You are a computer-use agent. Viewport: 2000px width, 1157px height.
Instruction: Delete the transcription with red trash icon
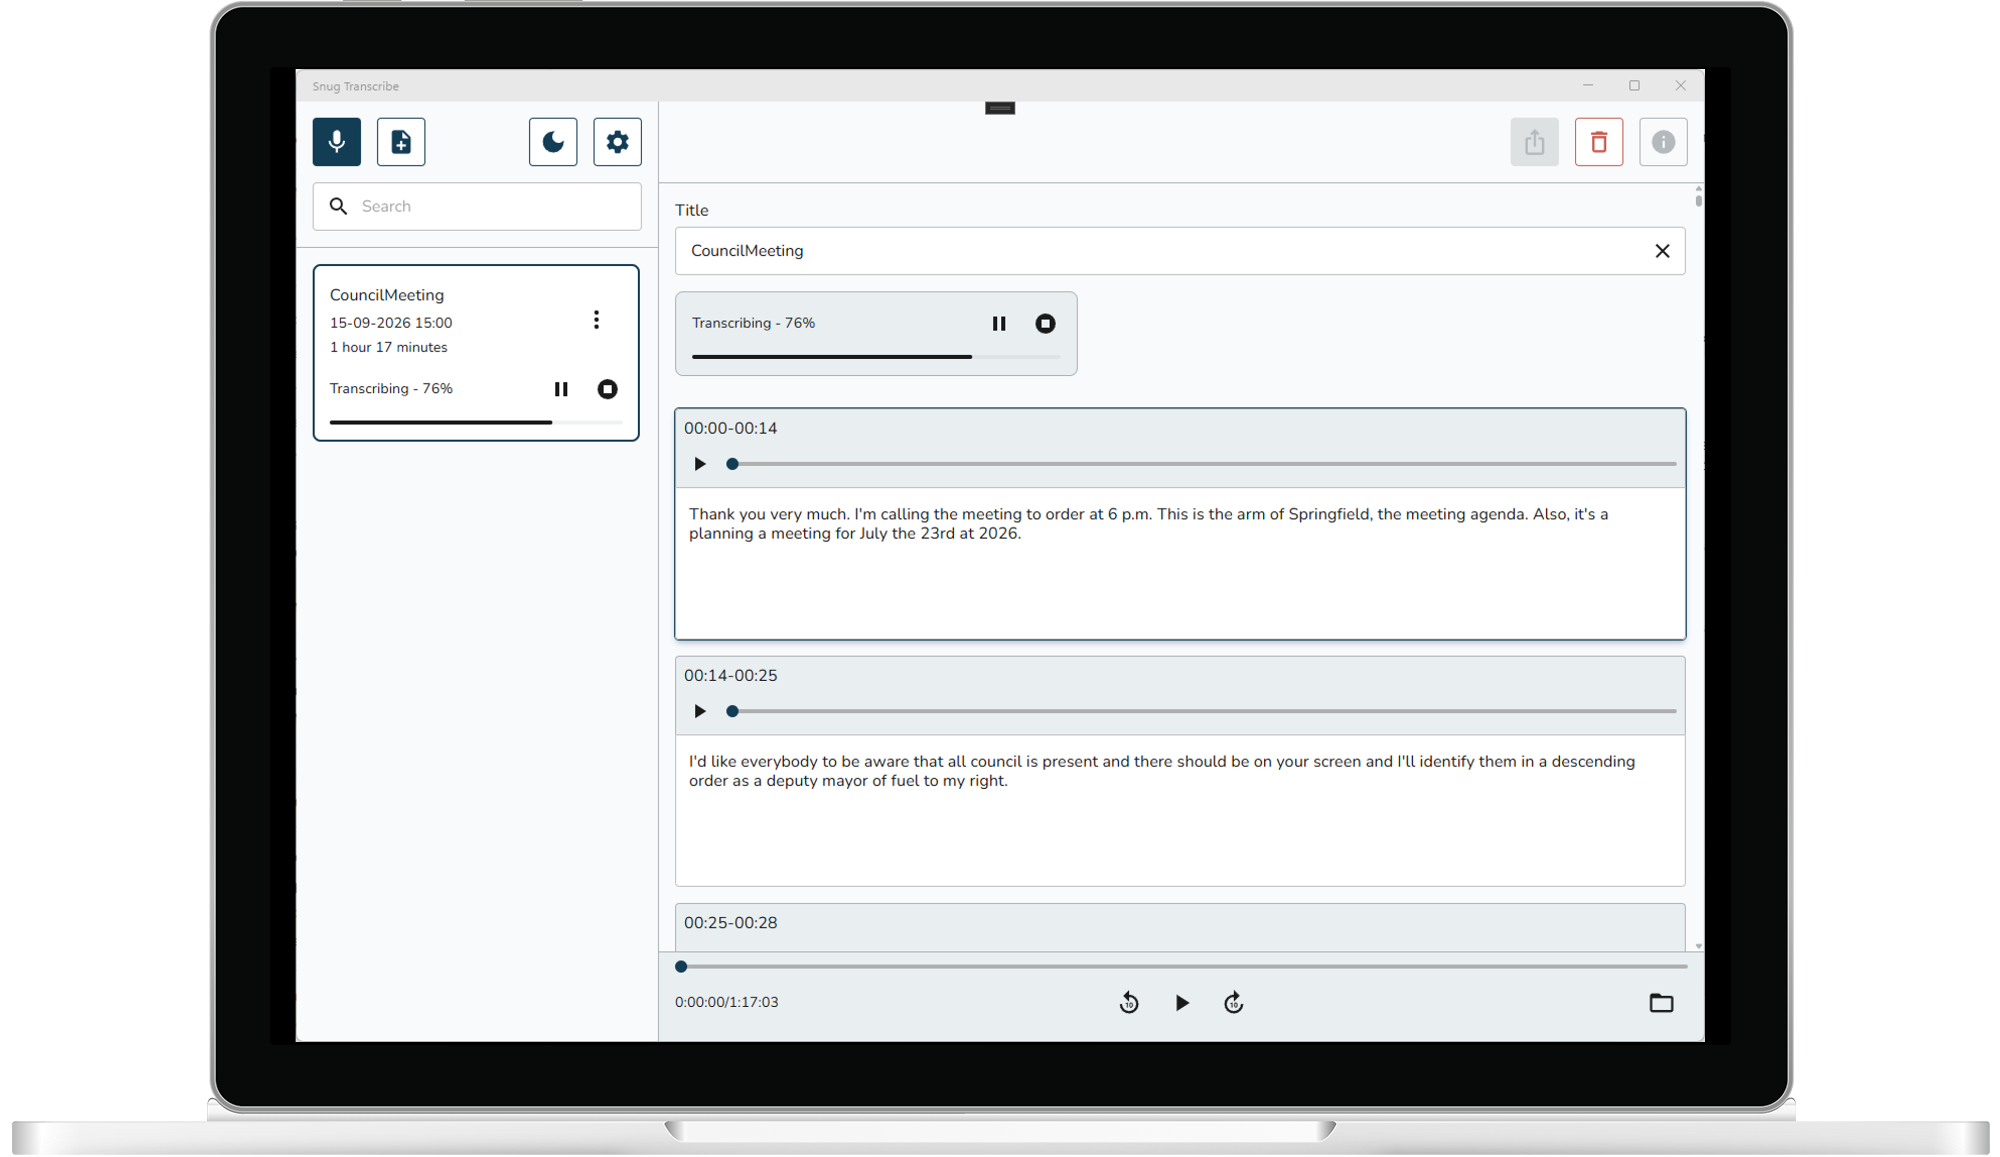[x=1599, y=142]
